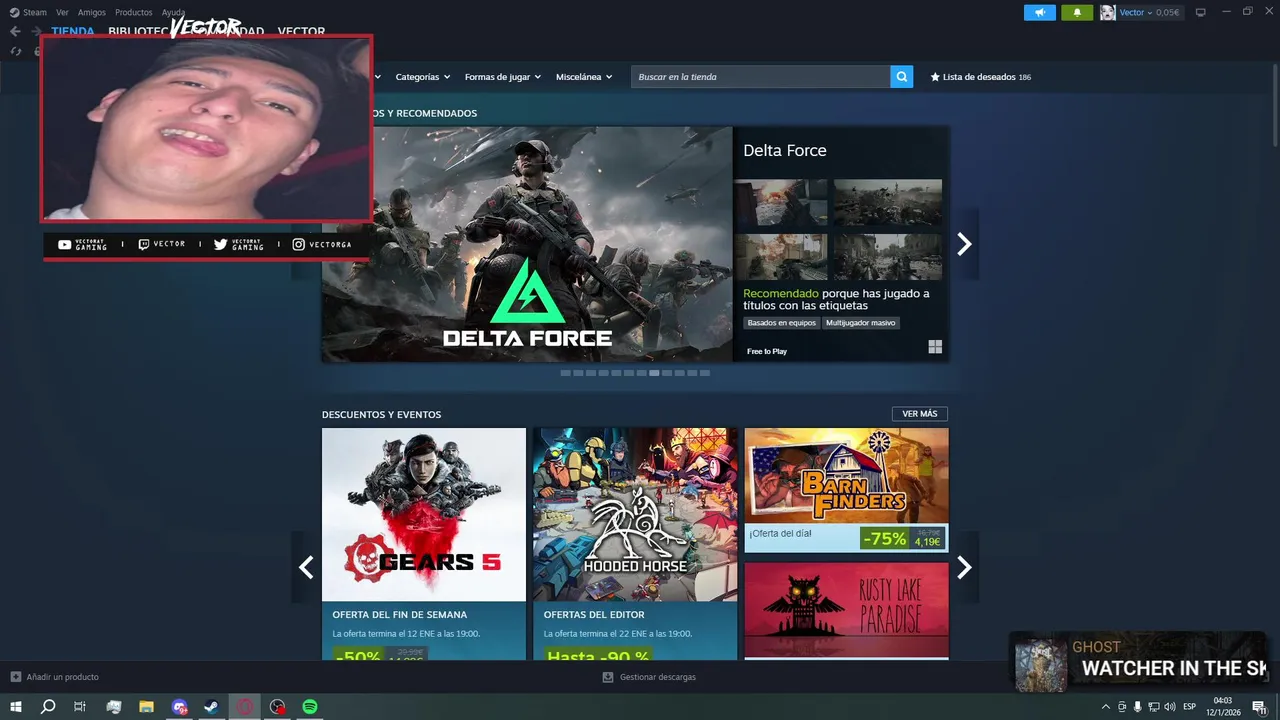Viewport: 1280px width, 720px height.
Task: Open the Steam menu
Action: click(29, 12)
